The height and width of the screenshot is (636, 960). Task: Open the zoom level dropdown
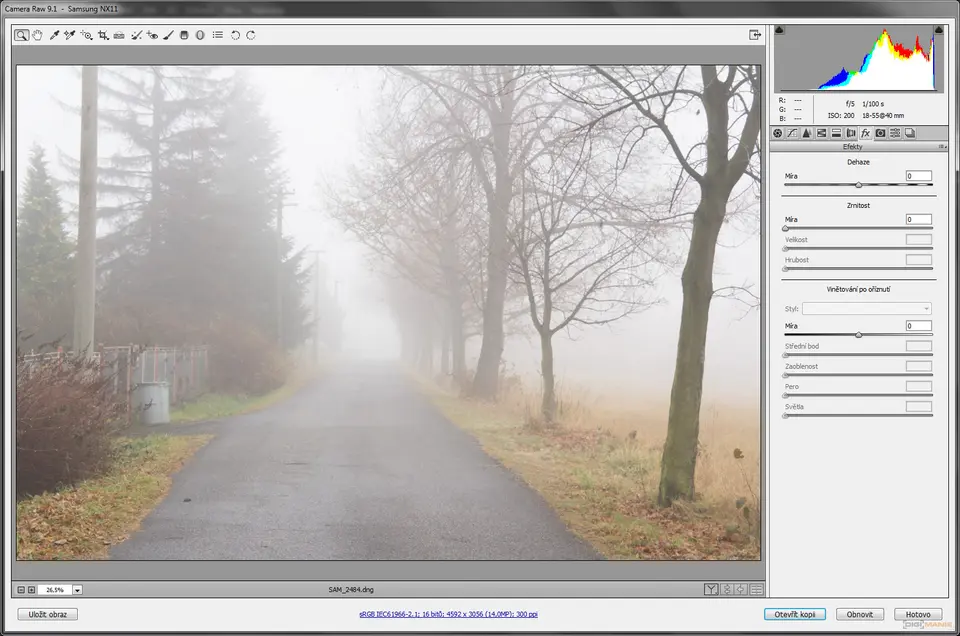pos(77,590)
